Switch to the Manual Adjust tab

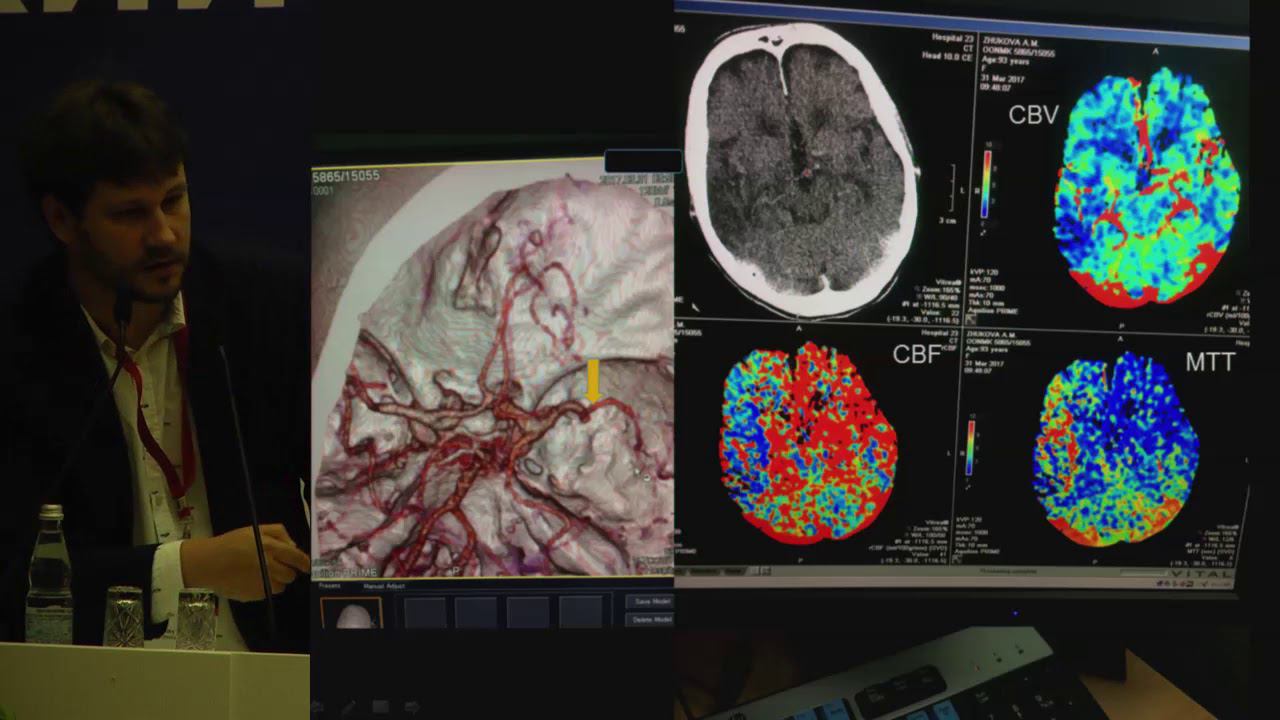pos(384,585)
